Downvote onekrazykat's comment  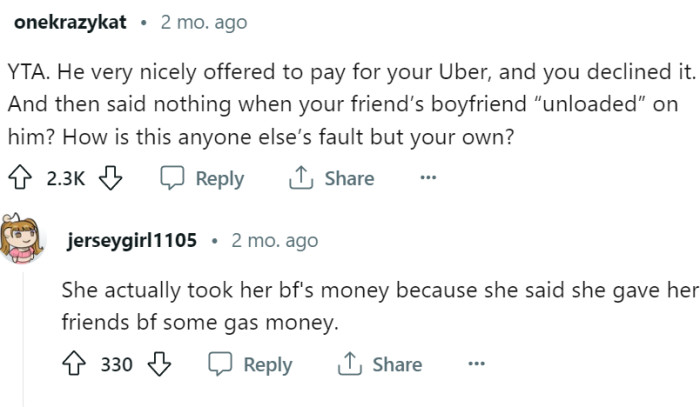click(x=110, y=178)
